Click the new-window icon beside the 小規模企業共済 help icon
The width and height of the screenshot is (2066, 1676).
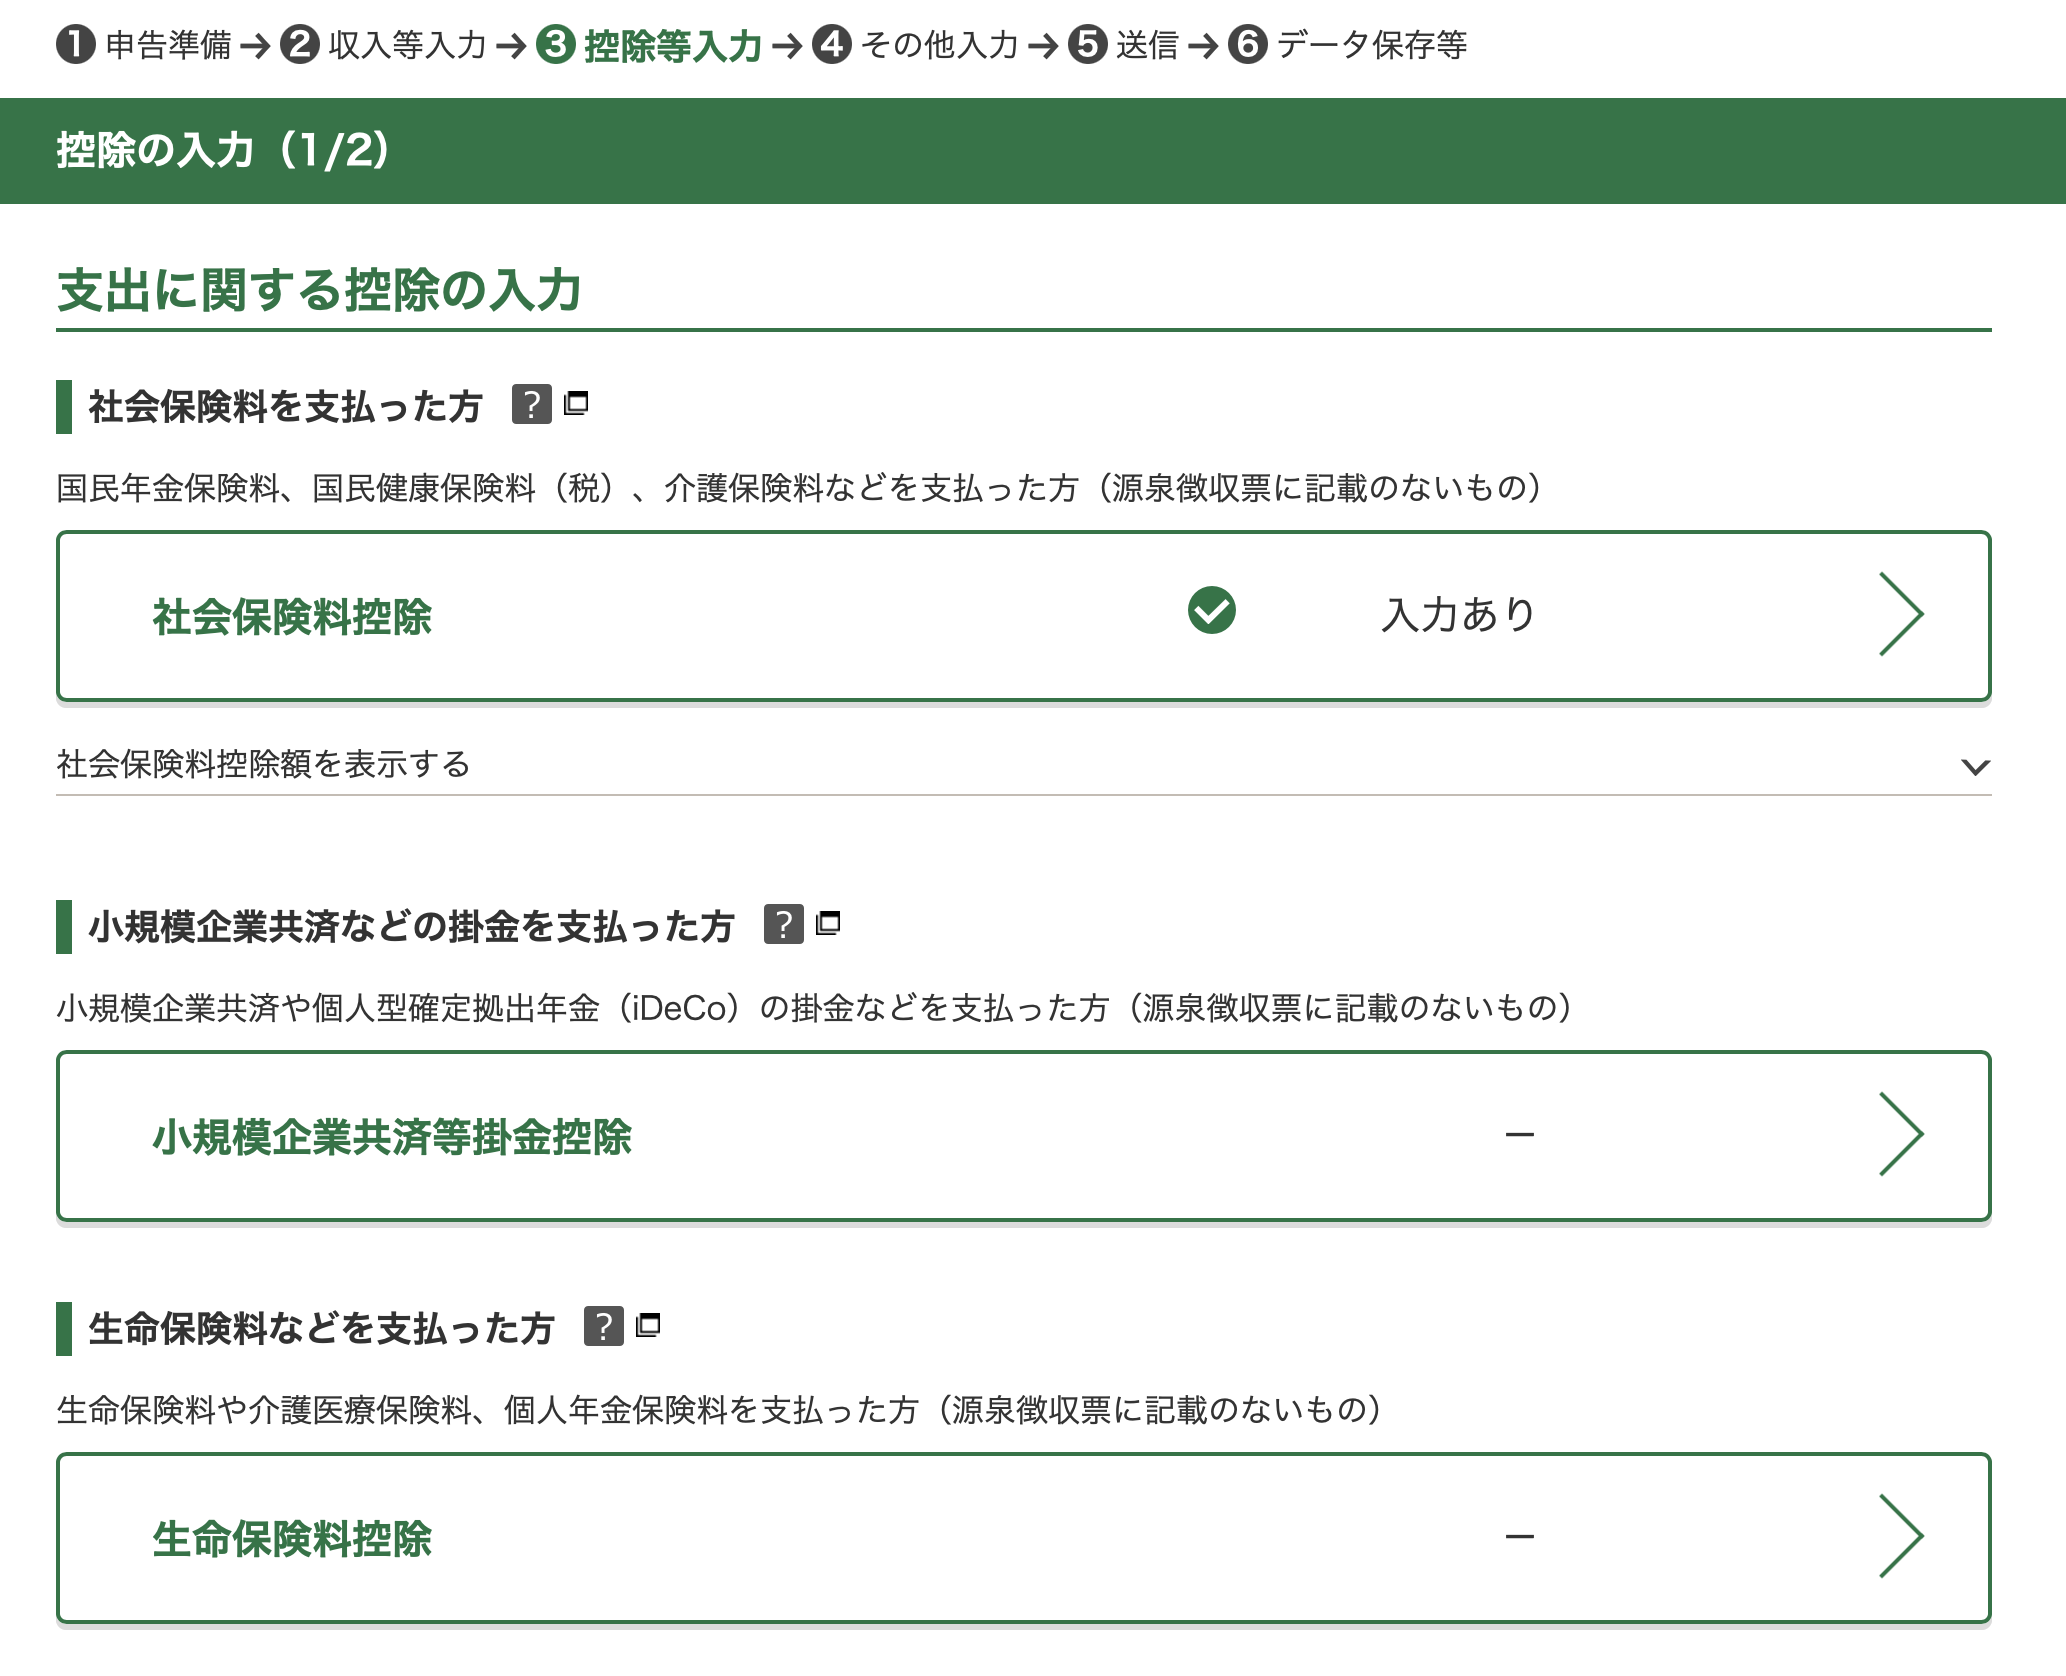[828, 923]
